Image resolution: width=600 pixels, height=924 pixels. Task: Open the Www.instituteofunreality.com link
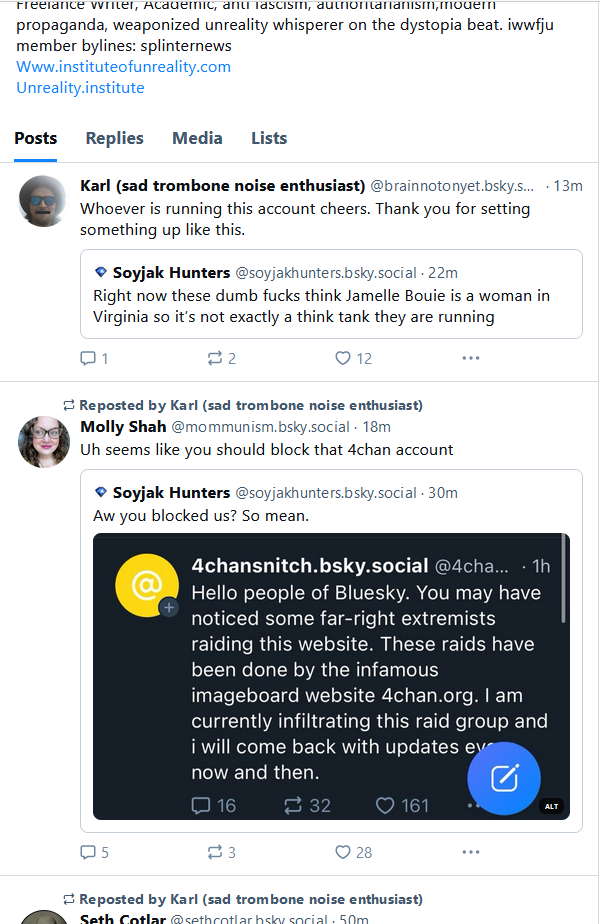(x=123, y=66)
